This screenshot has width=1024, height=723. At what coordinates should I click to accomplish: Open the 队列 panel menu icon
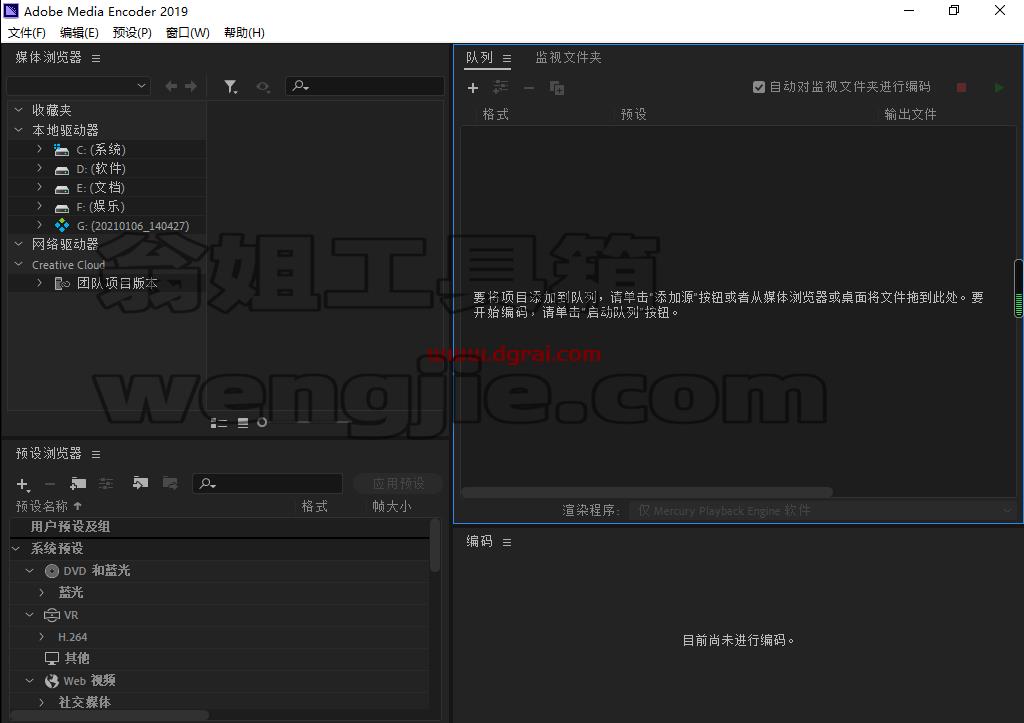tap(507, 58)
